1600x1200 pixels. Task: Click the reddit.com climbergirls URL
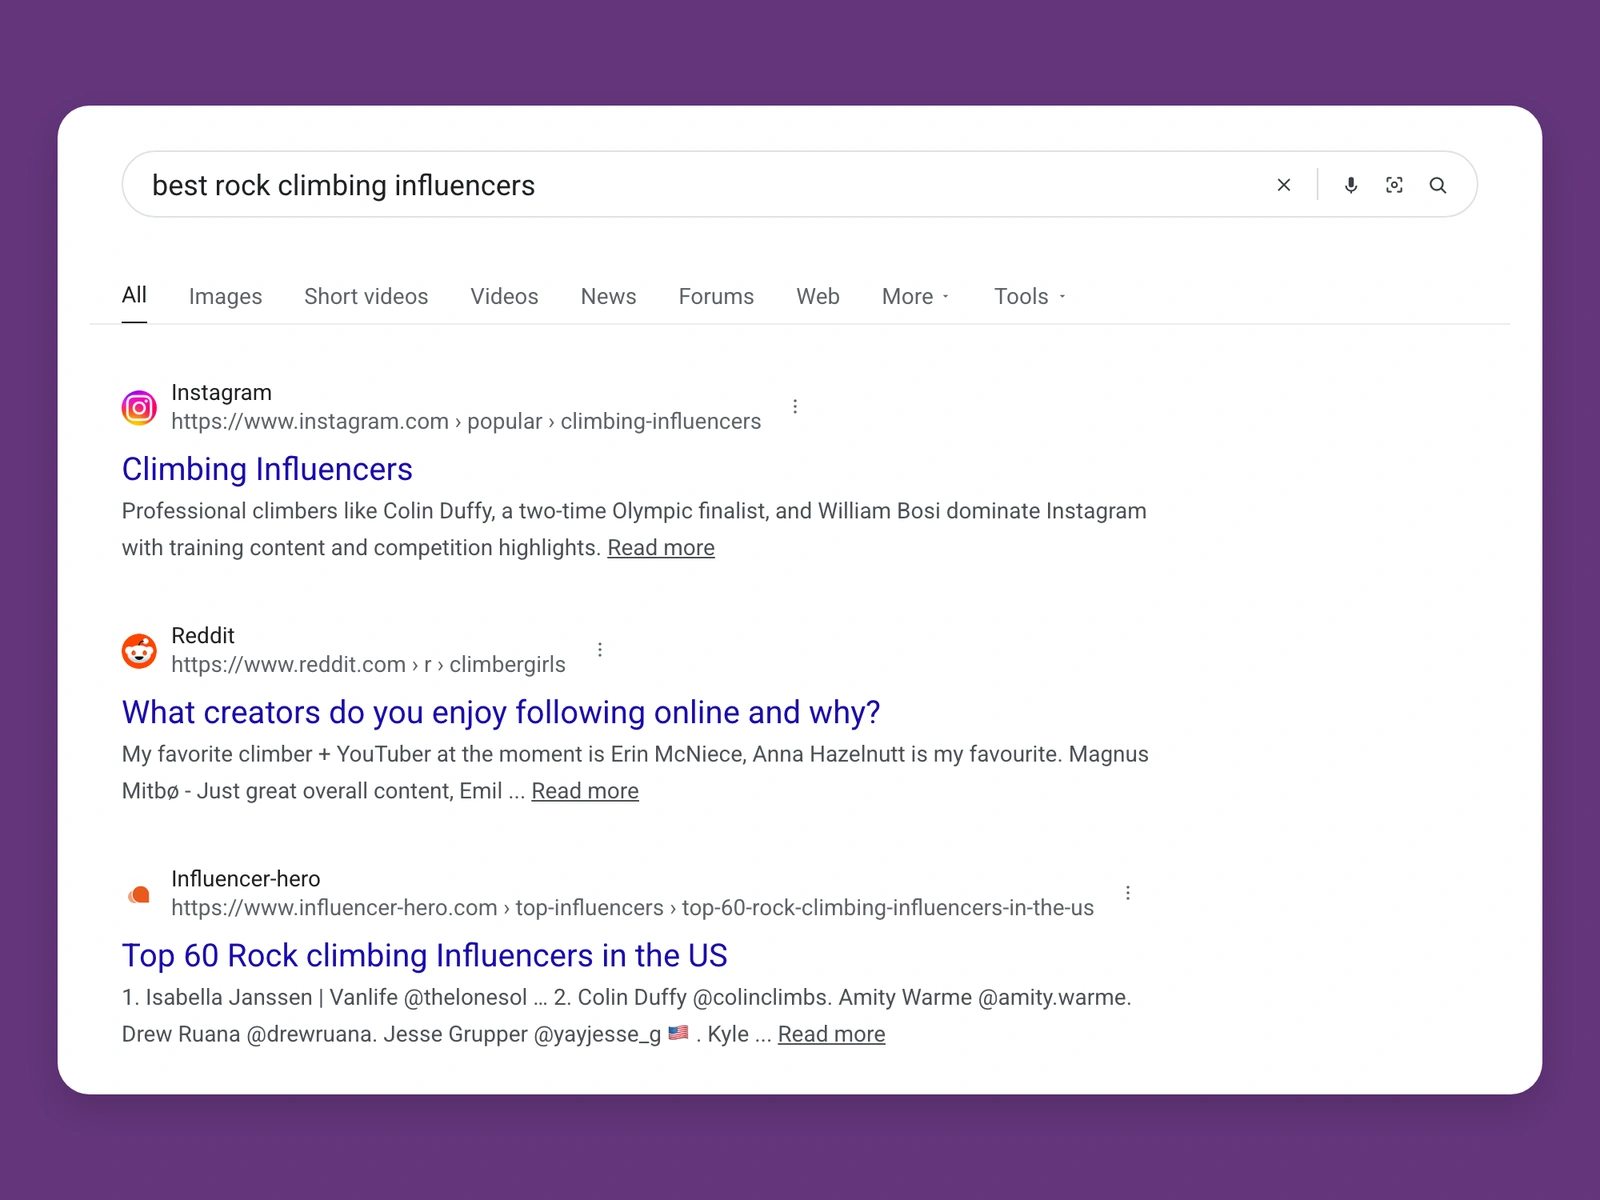[x=368, y=664]
